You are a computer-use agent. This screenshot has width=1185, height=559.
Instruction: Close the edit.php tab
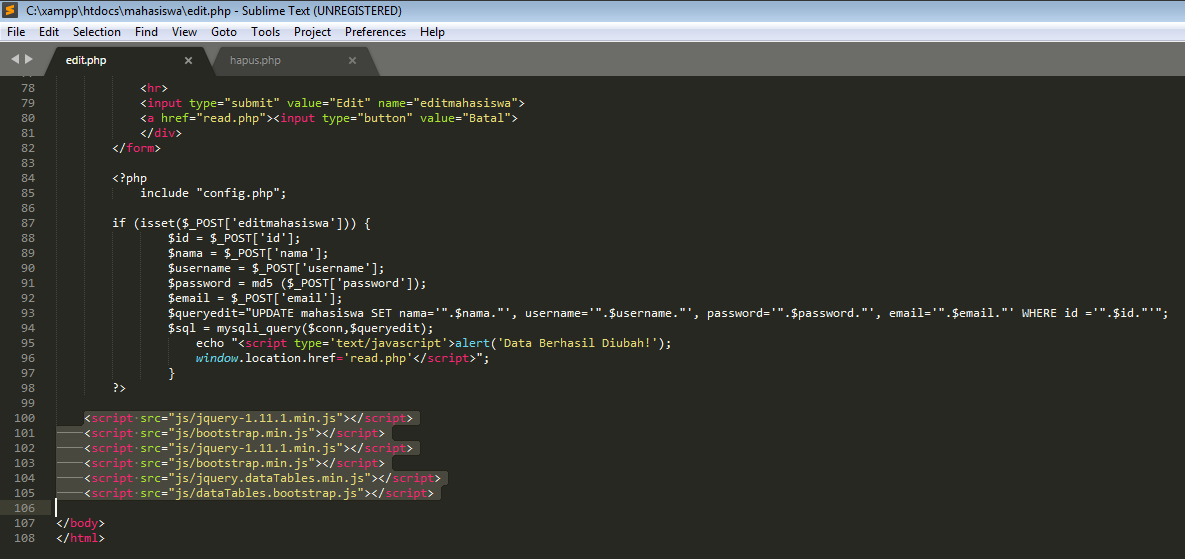[x=188, y=60]
